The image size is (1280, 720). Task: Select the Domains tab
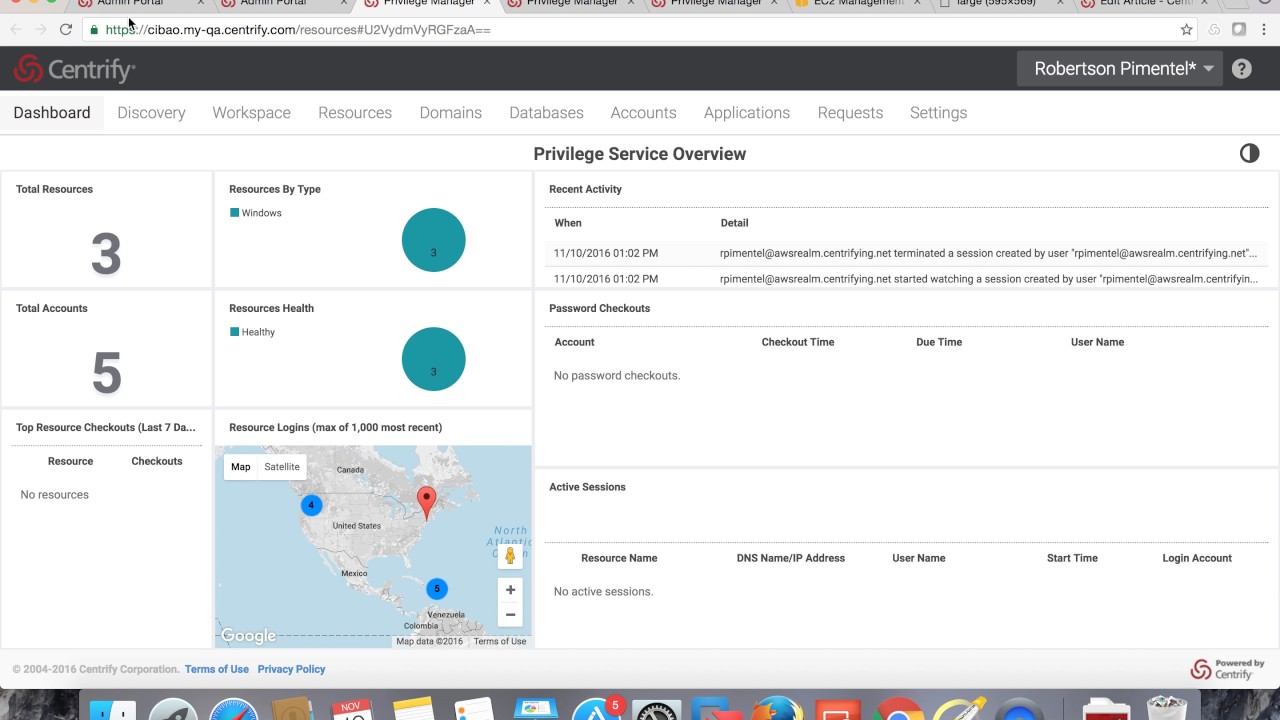click(x=450, y=113)
